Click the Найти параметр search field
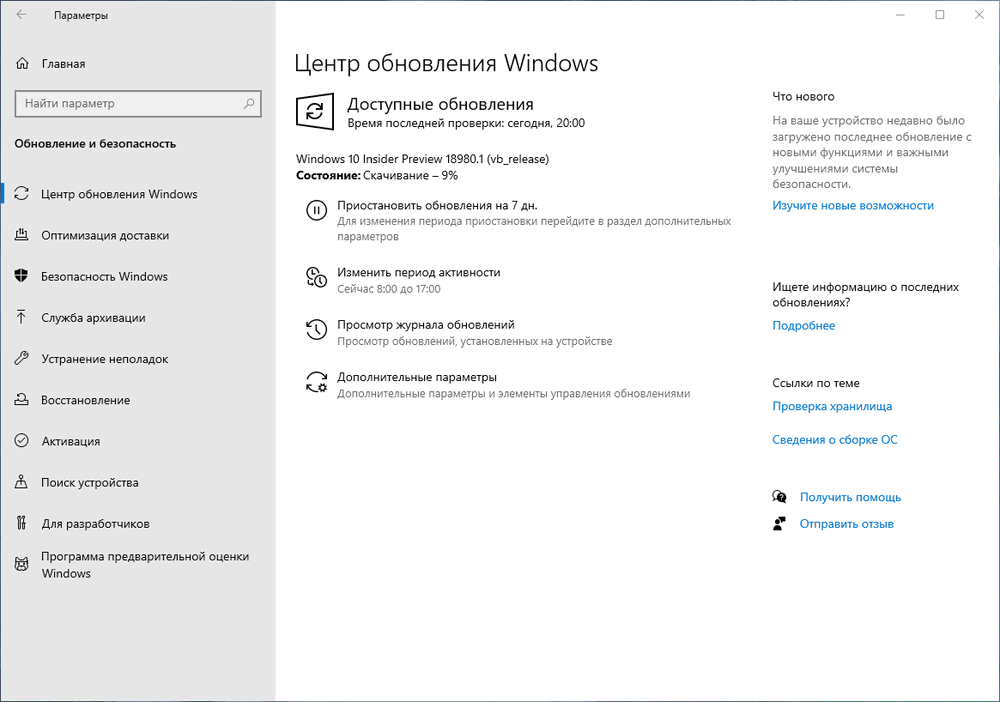This screenshot has width=1000, height=702. 138,104
